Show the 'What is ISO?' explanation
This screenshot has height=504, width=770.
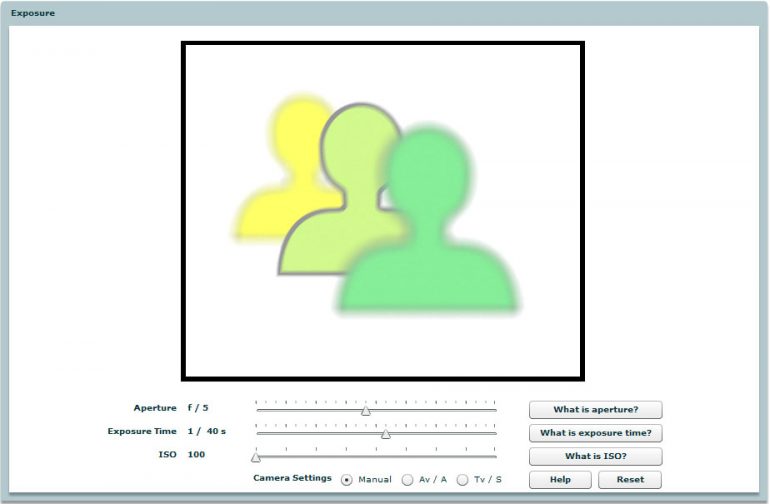pos(595,456)
